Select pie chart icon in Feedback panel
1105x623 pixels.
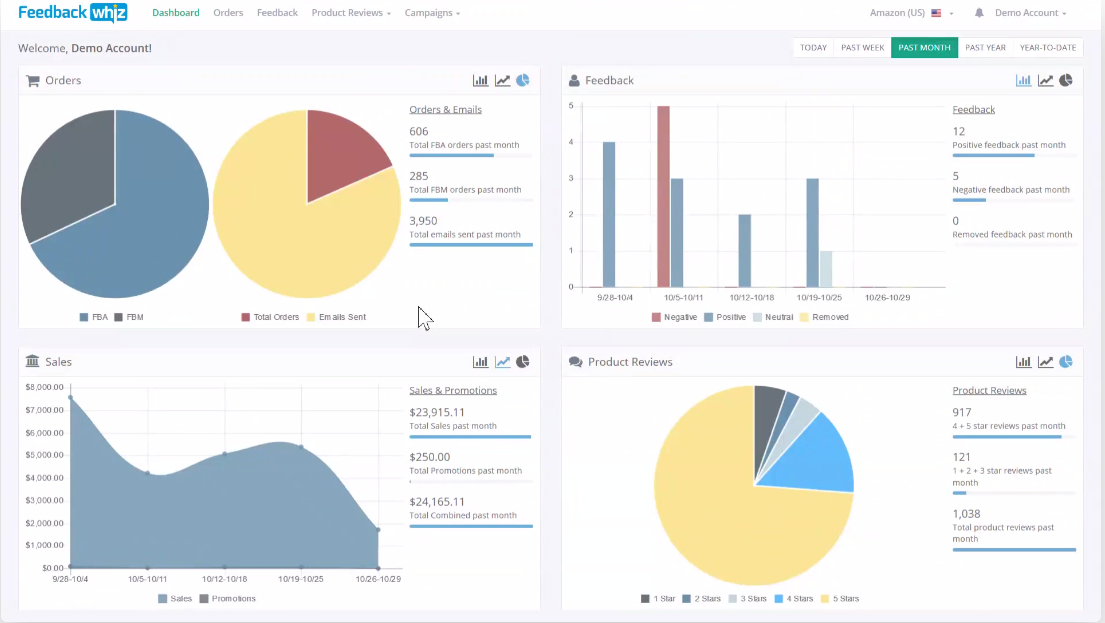coord(1066,80)
